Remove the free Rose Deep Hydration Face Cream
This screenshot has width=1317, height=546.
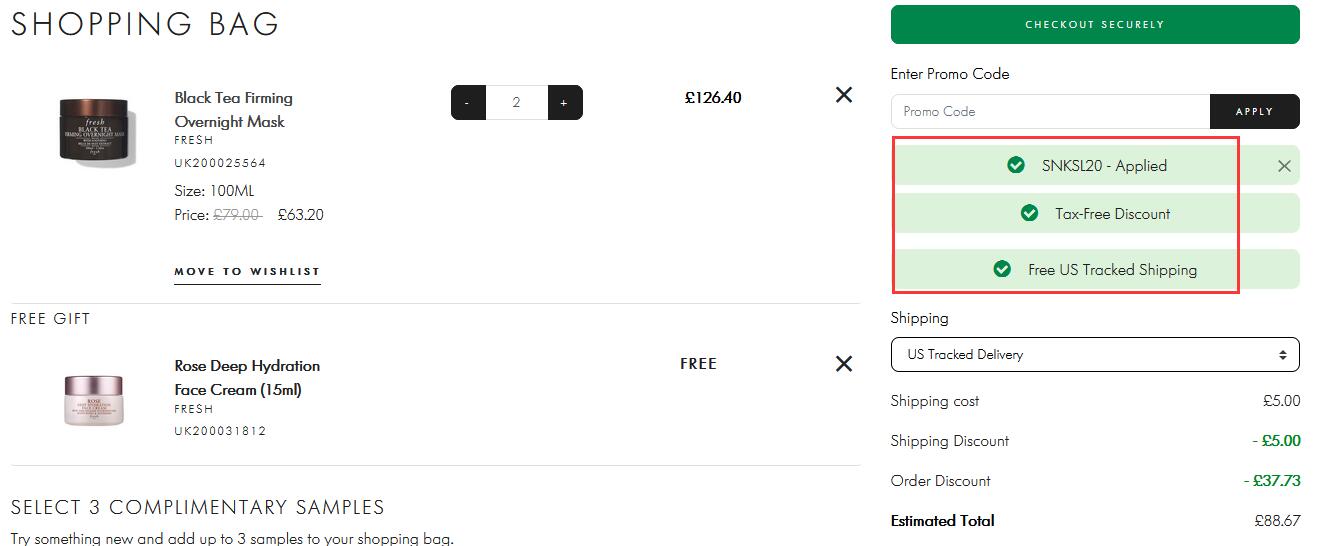(844, 364)
